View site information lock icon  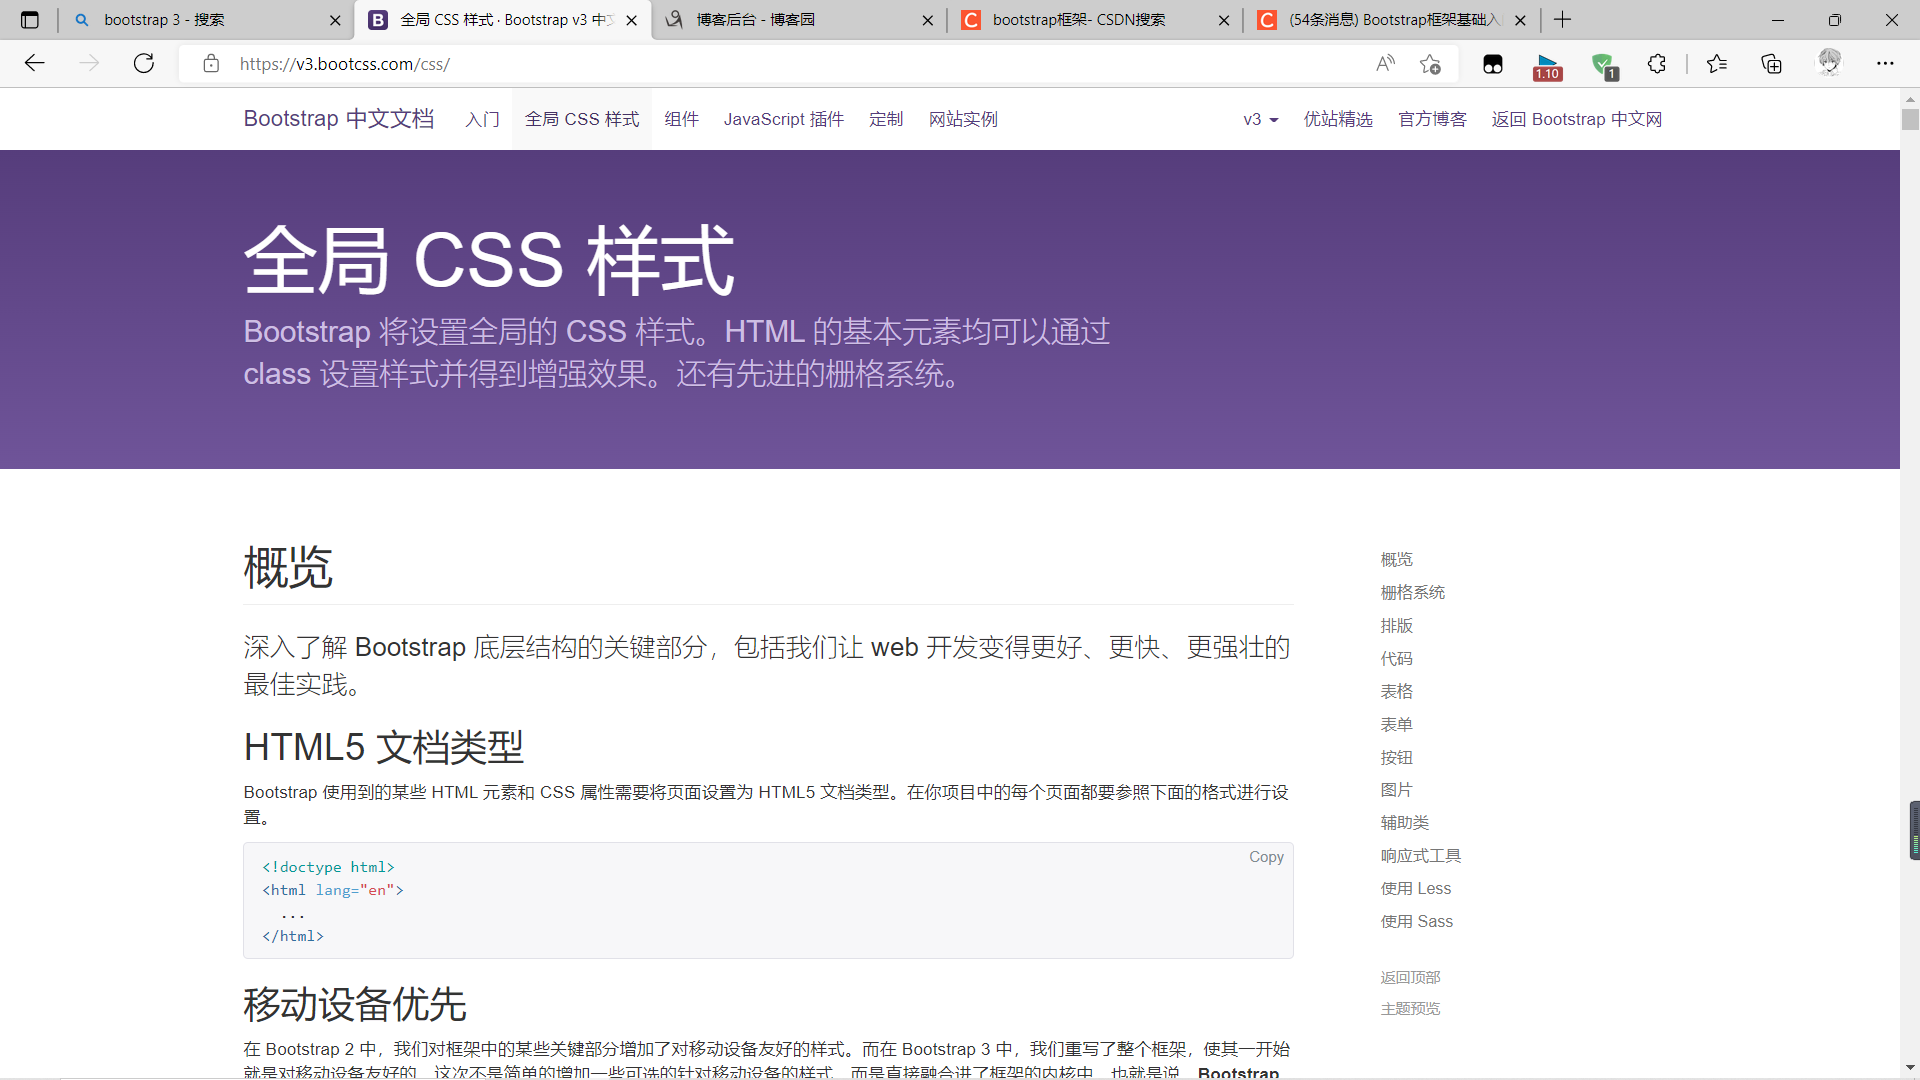[211, 64]
